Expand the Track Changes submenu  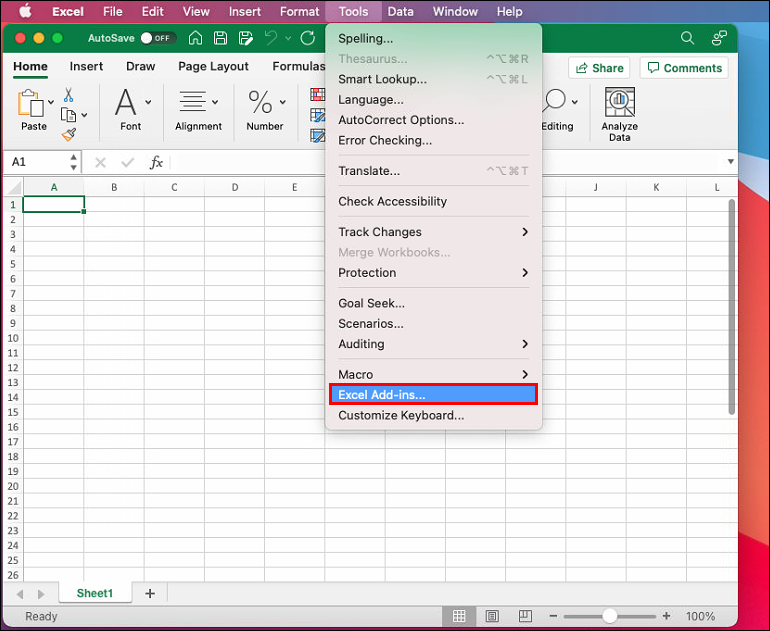pos(433,232)
